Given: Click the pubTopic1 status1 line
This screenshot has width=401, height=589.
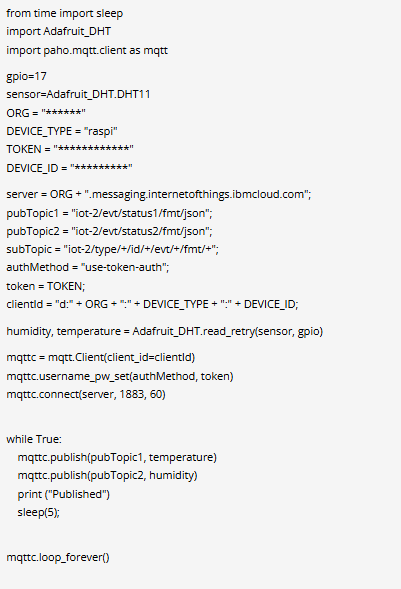Looking at the screenshot, I should point(109,213).
